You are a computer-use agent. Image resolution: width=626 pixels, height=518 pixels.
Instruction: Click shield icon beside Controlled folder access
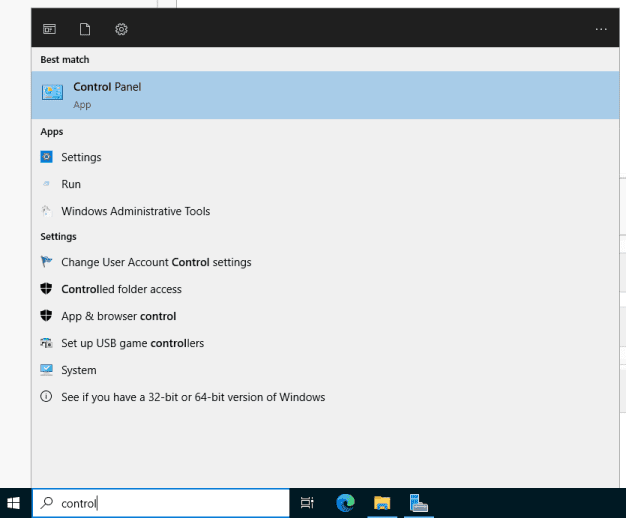[x=46, y=288]
